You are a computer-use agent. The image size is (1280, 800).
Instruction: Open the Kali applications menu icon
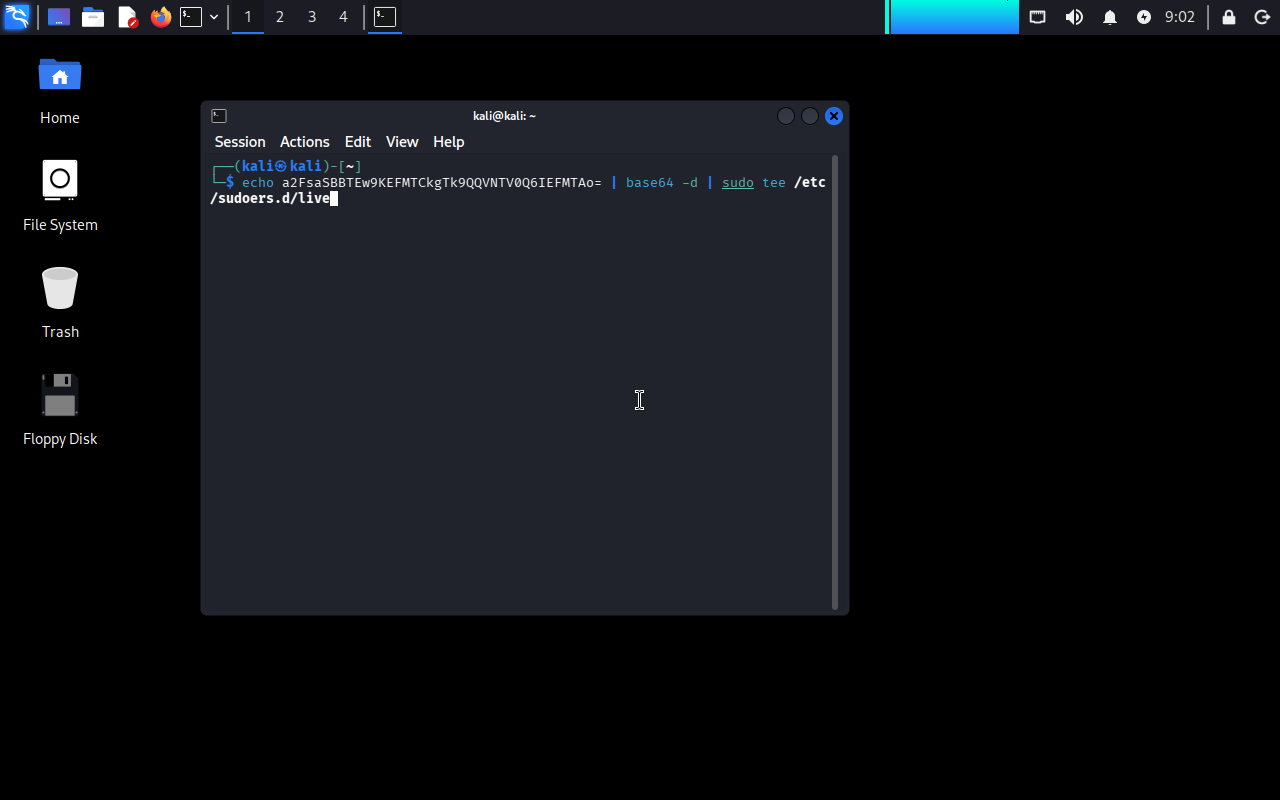[x=17, y=17]
